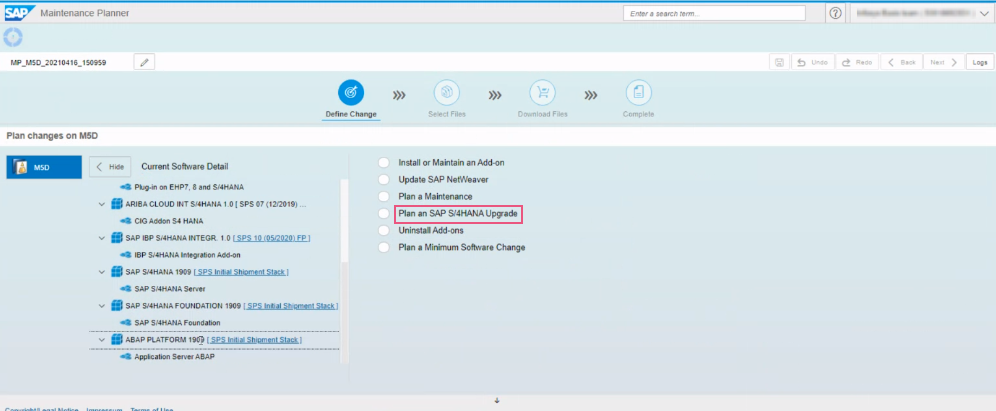Image resolution: width=996 pixels, height=411 pixels.
Task: Click the Download Files step label
Action: point(542,114)
